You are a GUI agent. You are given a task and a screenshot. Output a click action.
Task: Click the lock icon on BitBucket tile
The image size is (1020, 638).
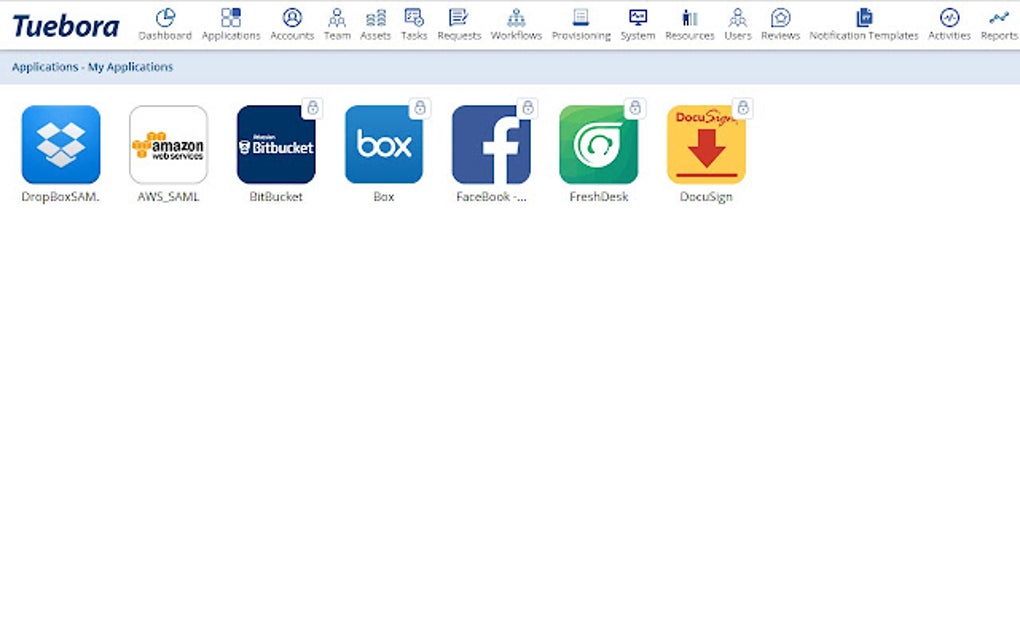coord(313,108)
